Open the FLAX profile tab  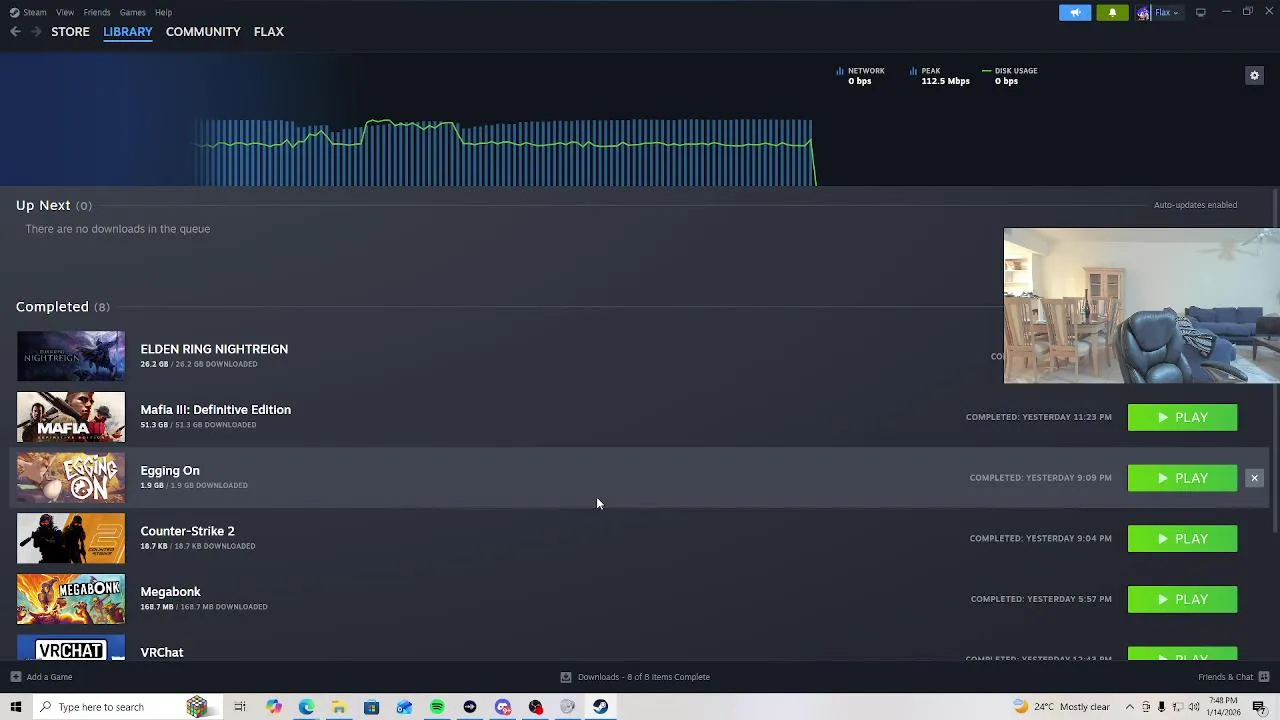269,32
